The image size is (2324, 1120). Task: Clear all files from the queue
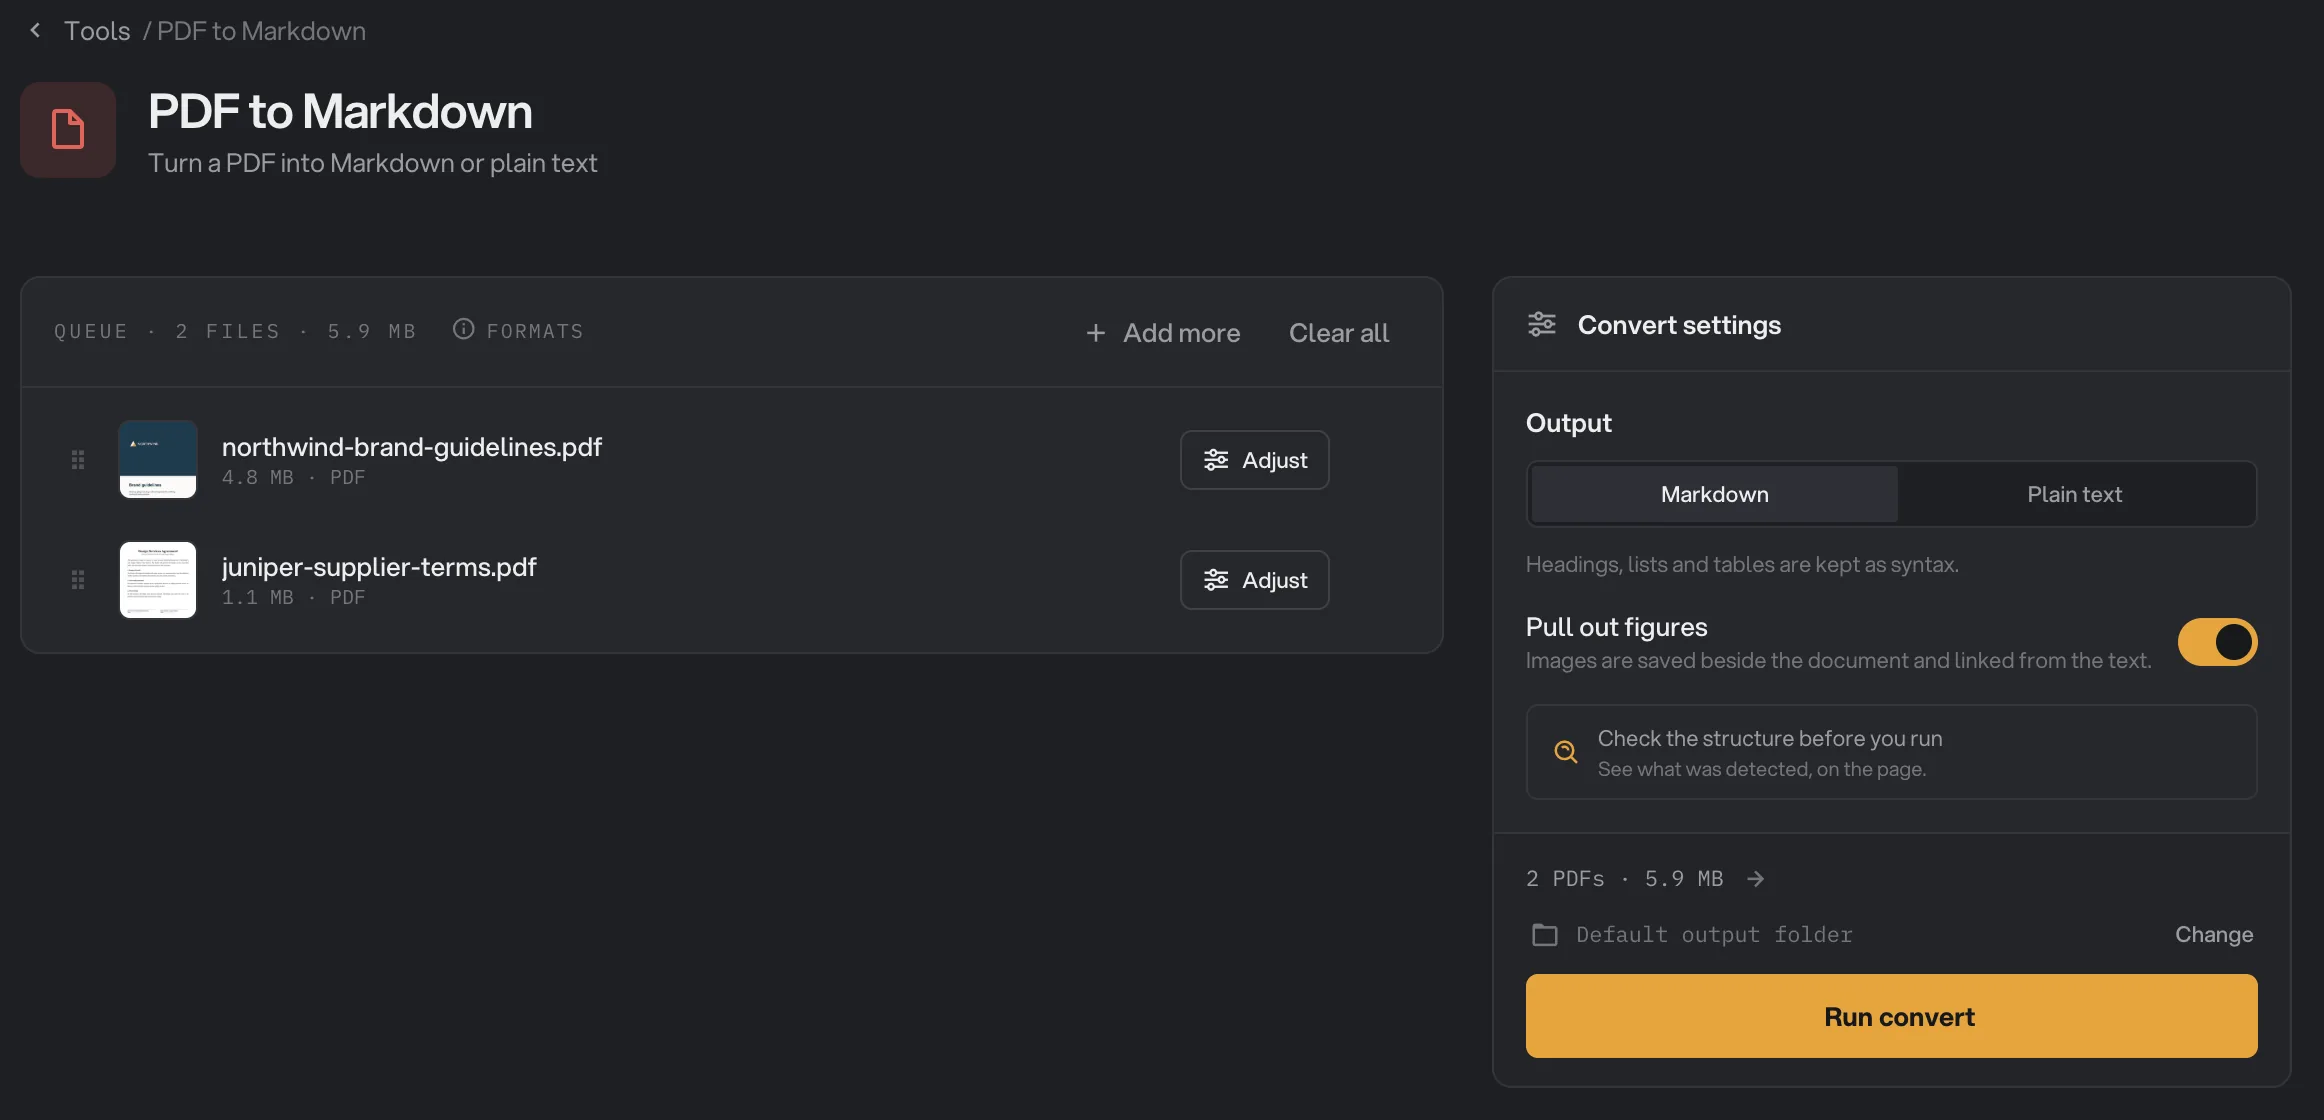tap(1338, 333)
